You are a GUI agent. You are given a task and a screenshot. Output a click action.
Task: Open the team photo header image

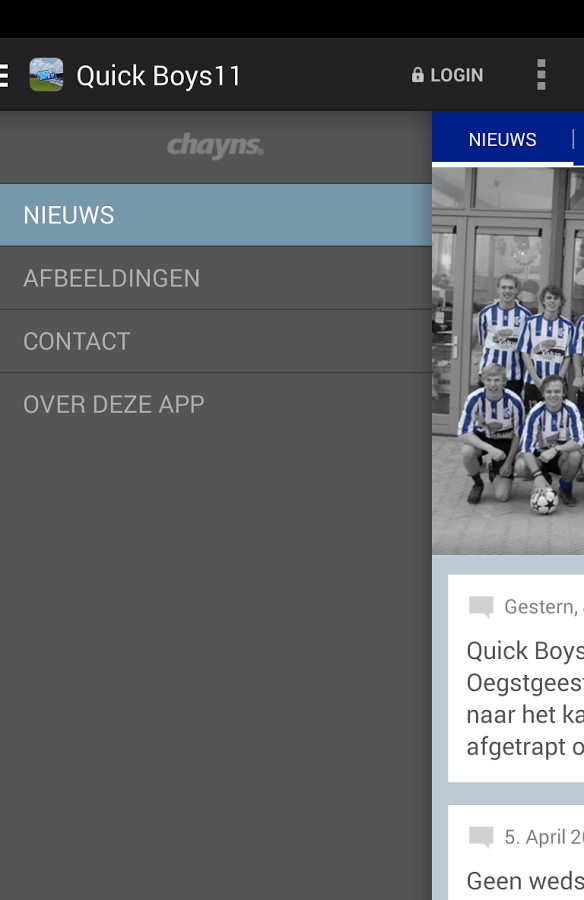pyautogui.click(x=508, y=361)
